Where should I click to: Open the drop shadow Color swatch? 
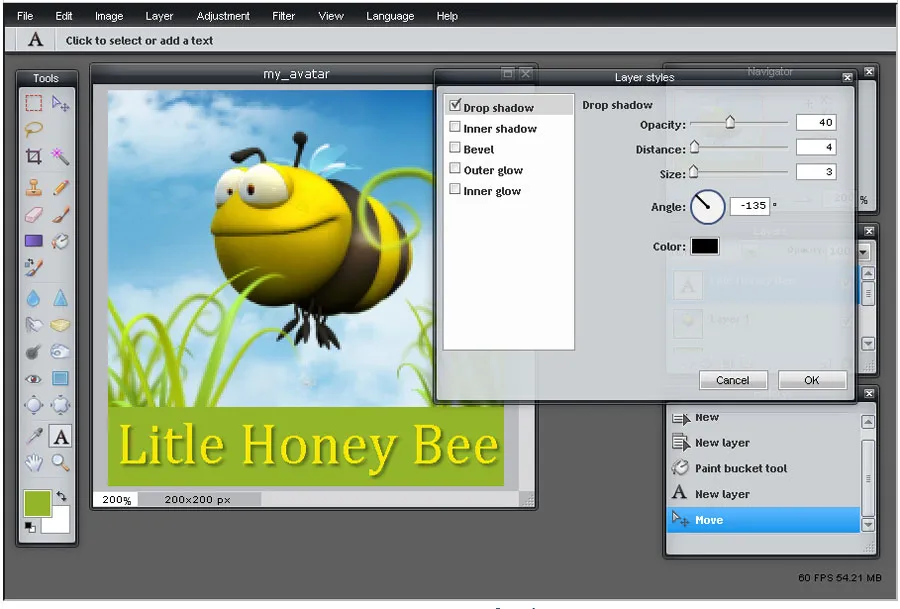[705, 246]
